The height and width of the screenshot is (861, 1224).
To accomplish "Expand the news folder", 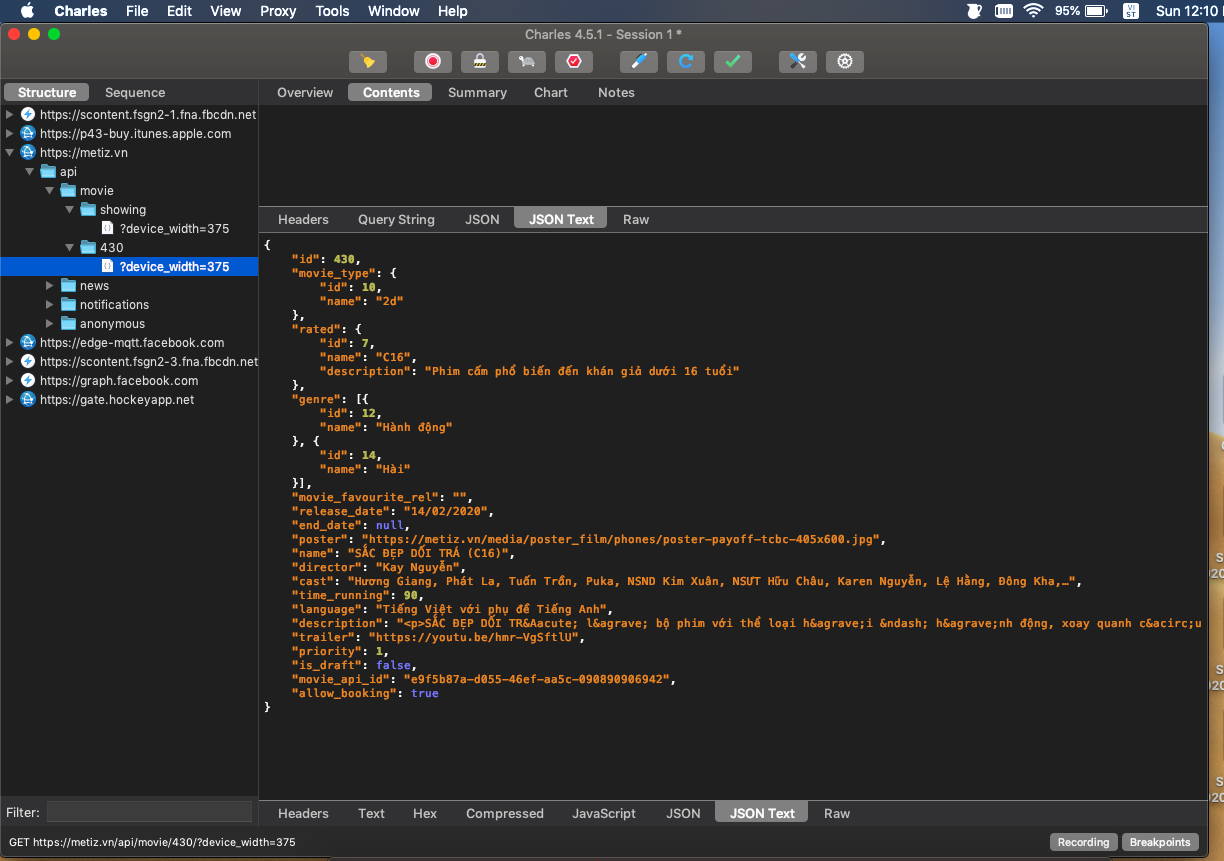I will click(50, 286).
